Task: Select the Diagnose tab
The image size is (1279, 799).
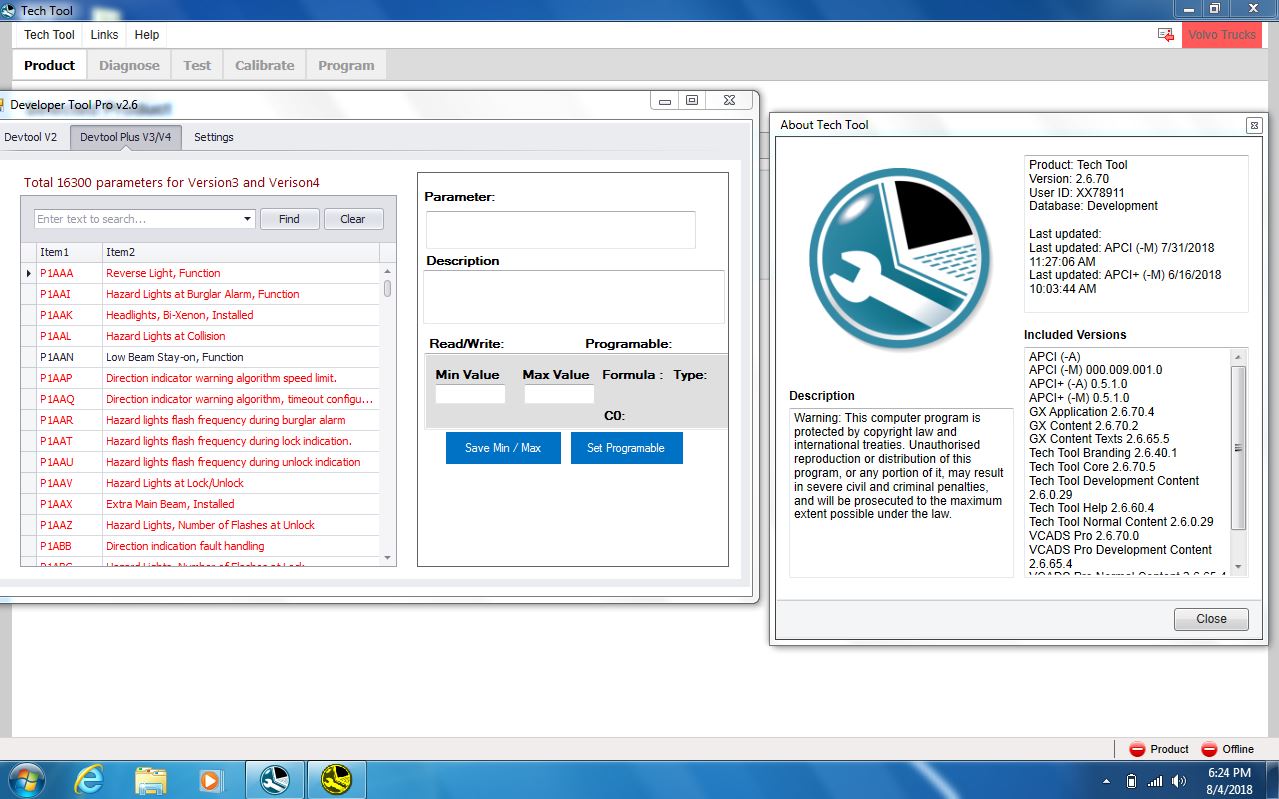Action: pyautogui.click(x=129, y=65)
